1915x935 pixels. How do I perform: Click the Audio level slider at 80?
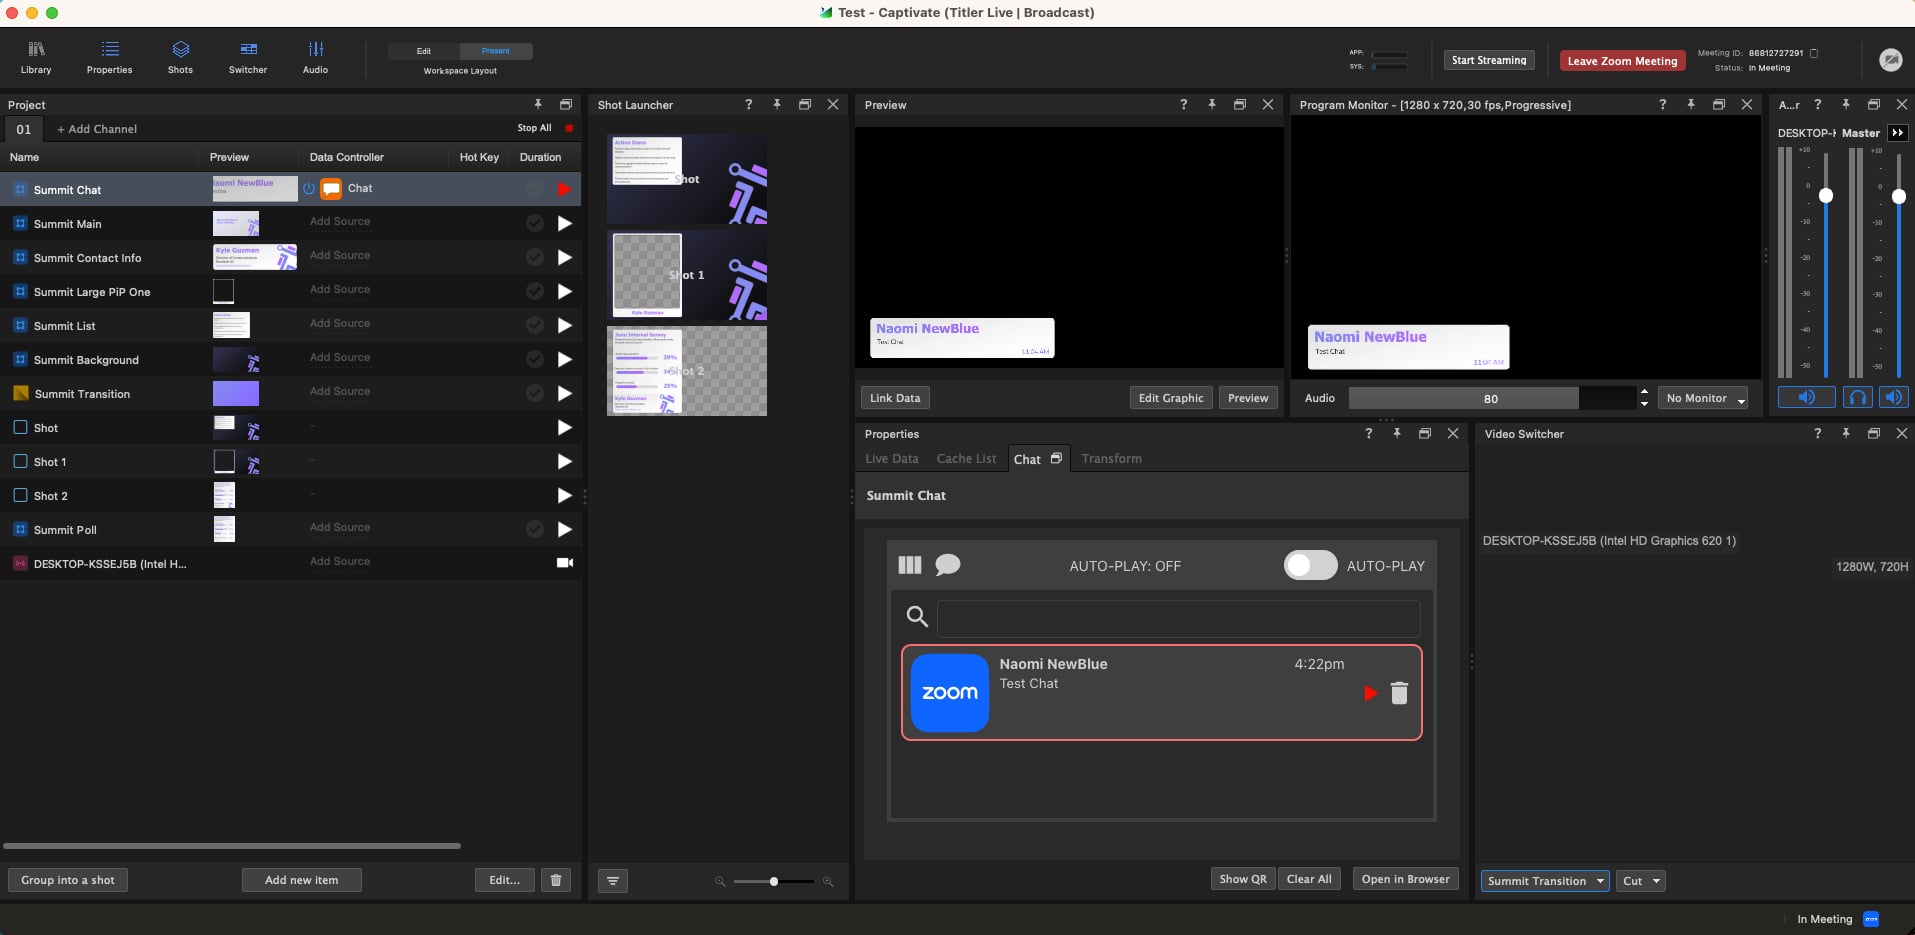click(x=1491, y=398)
